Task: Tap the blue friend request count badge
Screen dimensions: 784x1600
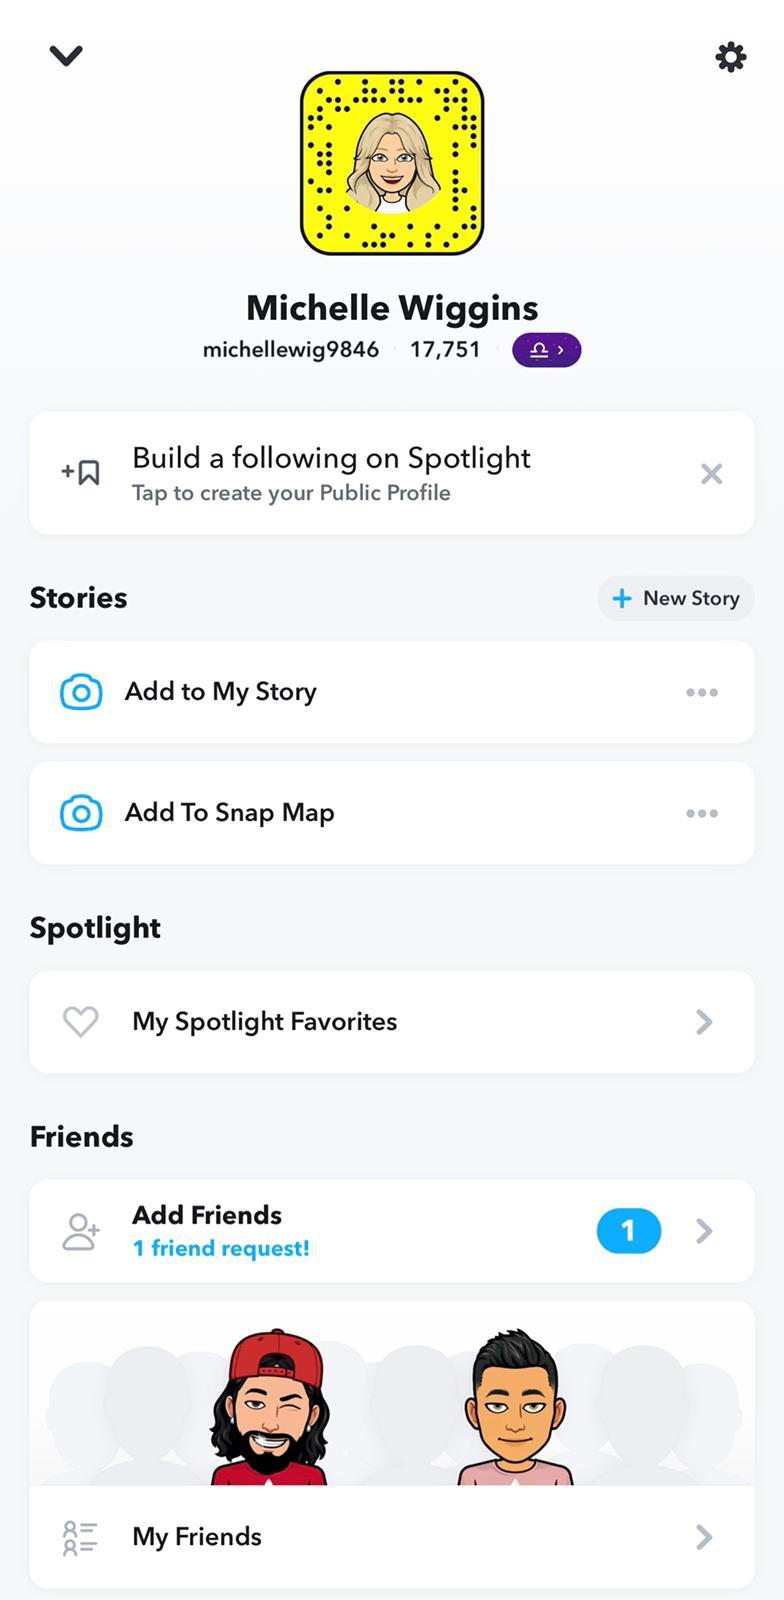Action: [628, 1231]
